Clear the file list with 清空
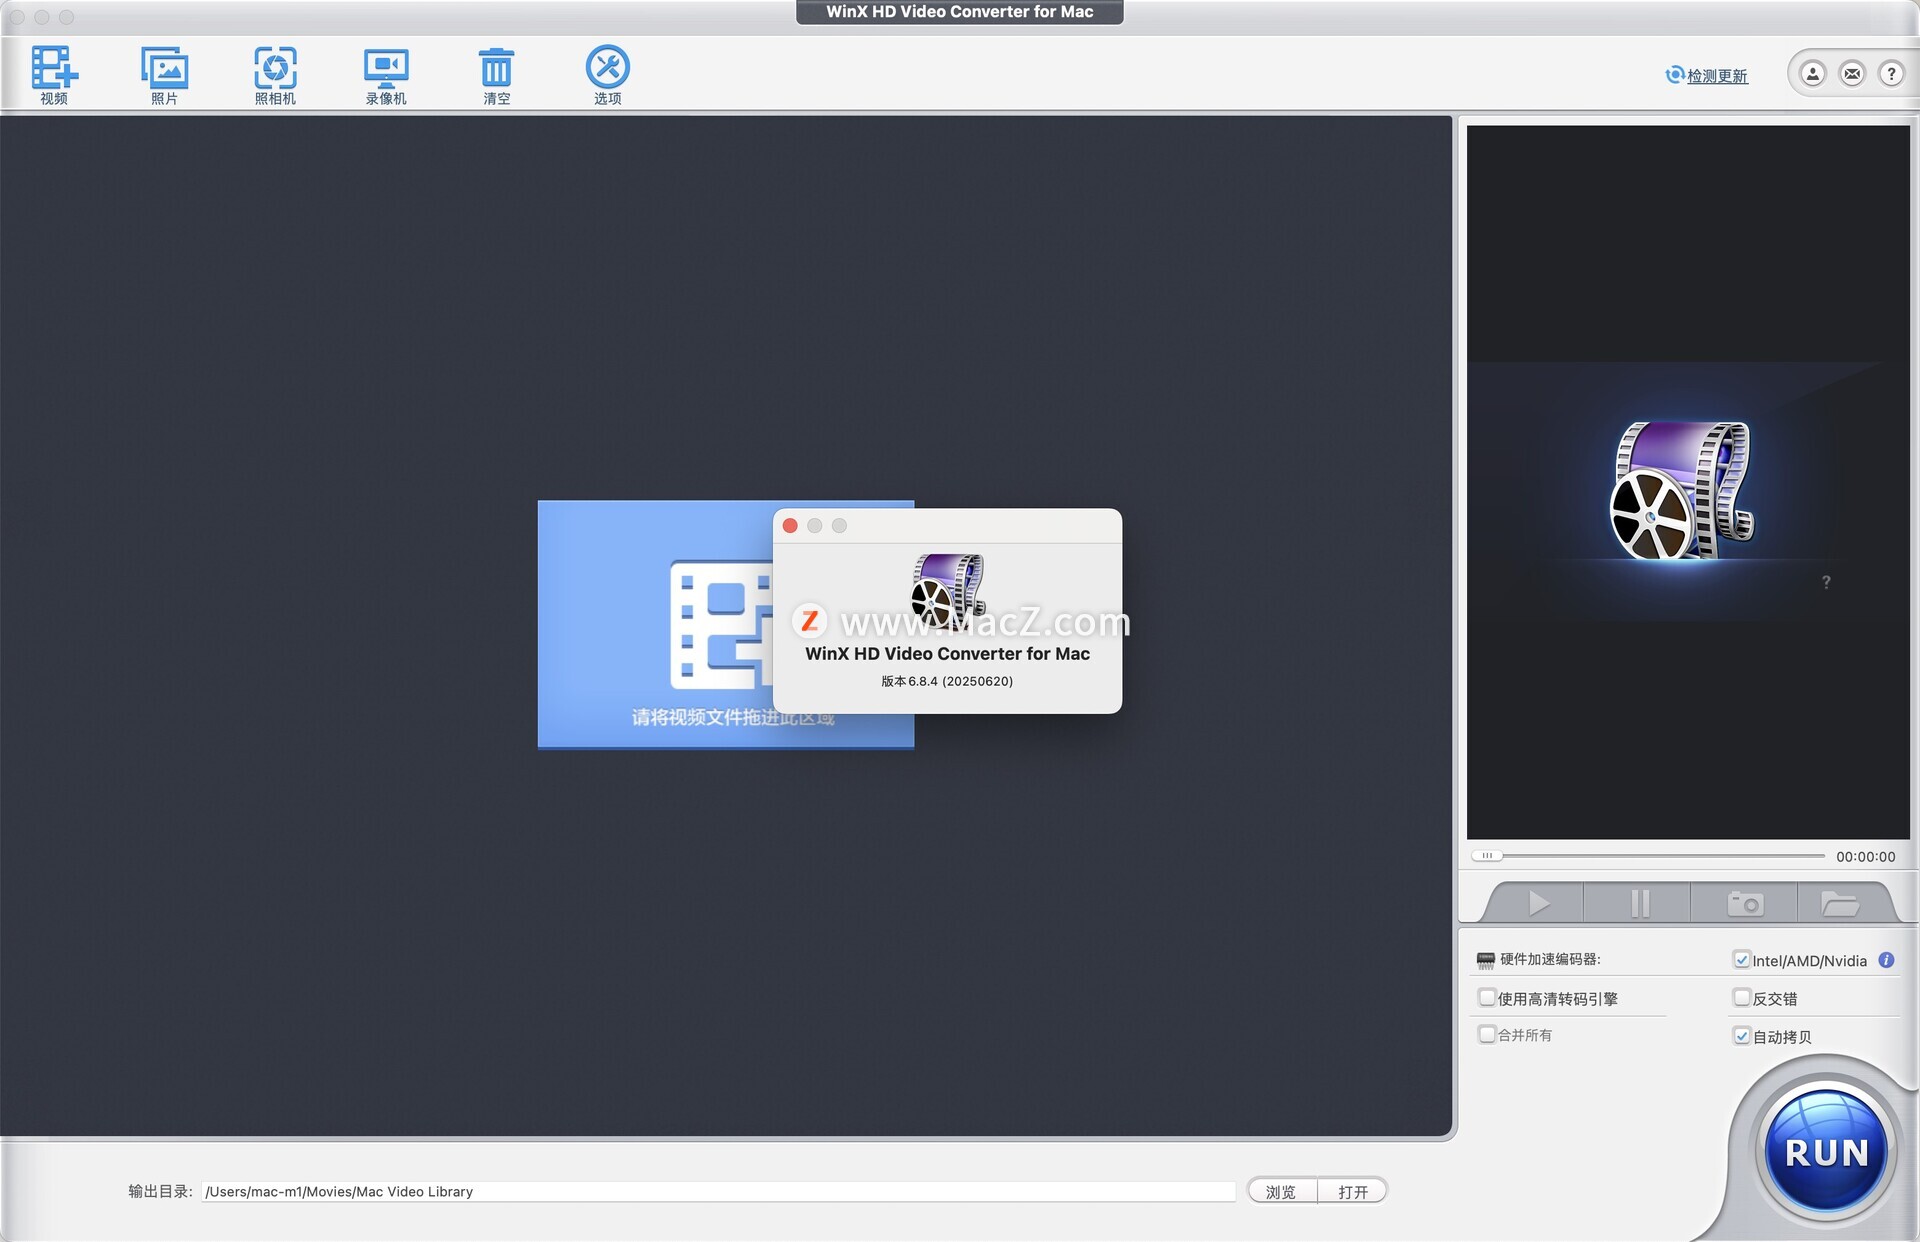 click(x=496, y=75)
